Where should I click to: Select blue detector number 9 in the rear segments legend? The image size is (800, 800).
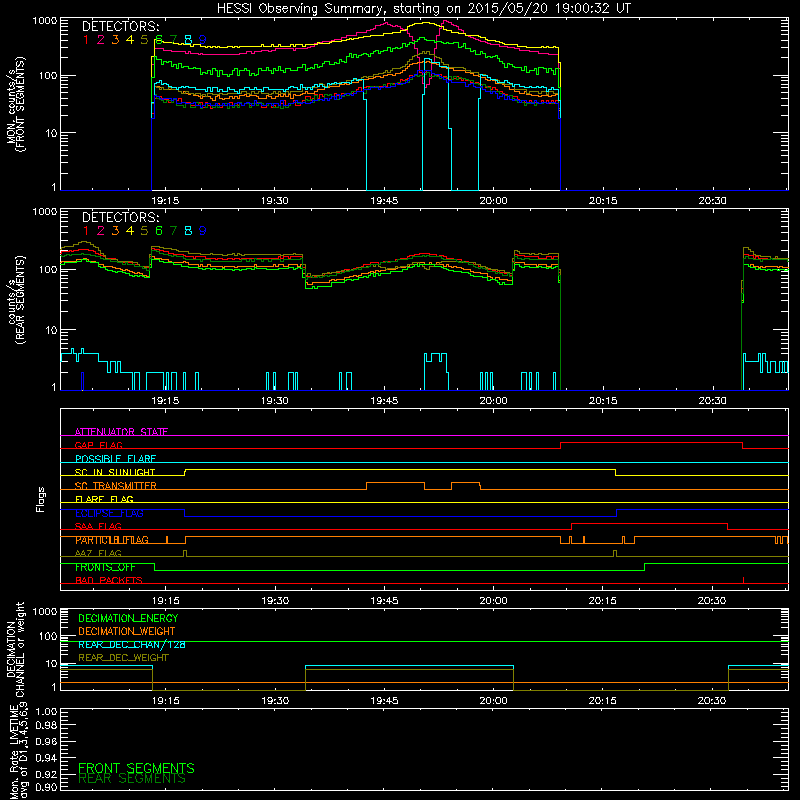pyautogui.click(x=203, y=231)
